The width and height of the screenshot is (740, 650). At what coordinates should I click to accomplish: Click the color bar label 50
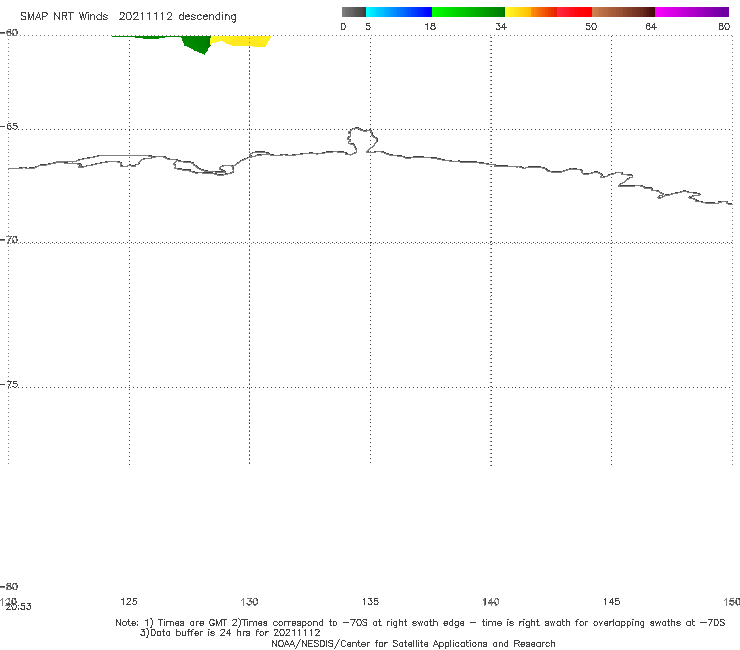coord(591,27)
